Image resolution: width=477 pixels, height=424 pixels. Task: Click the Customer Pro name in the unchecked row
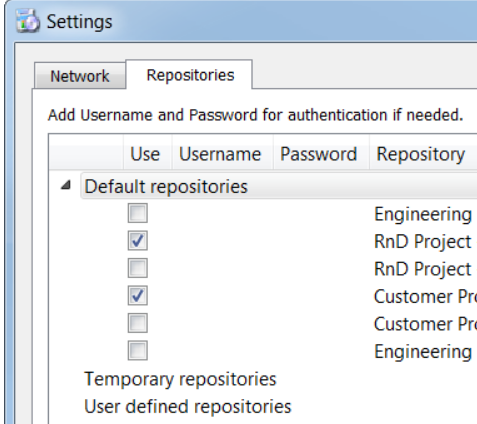425,324
